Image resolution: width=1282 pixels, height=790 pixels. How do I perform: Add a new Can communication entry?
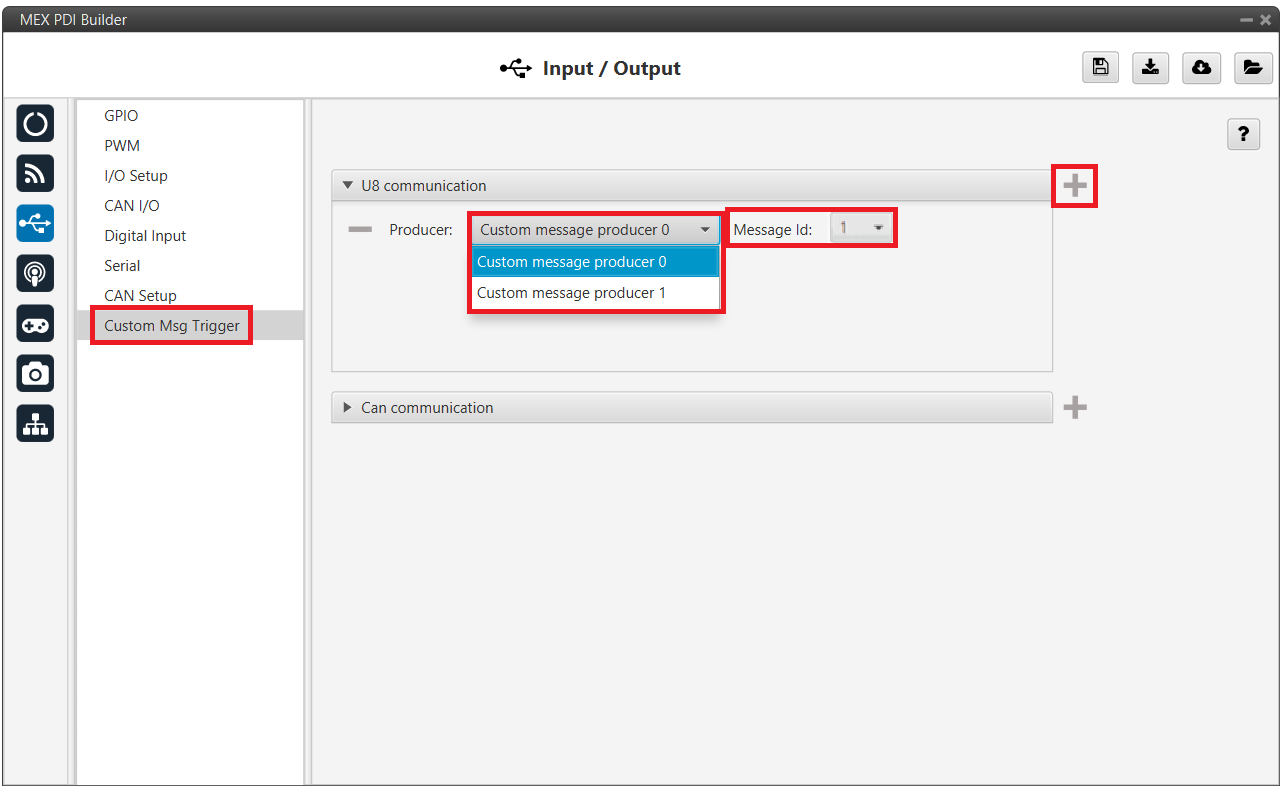pyautogui.click(x=1075, y=408)
